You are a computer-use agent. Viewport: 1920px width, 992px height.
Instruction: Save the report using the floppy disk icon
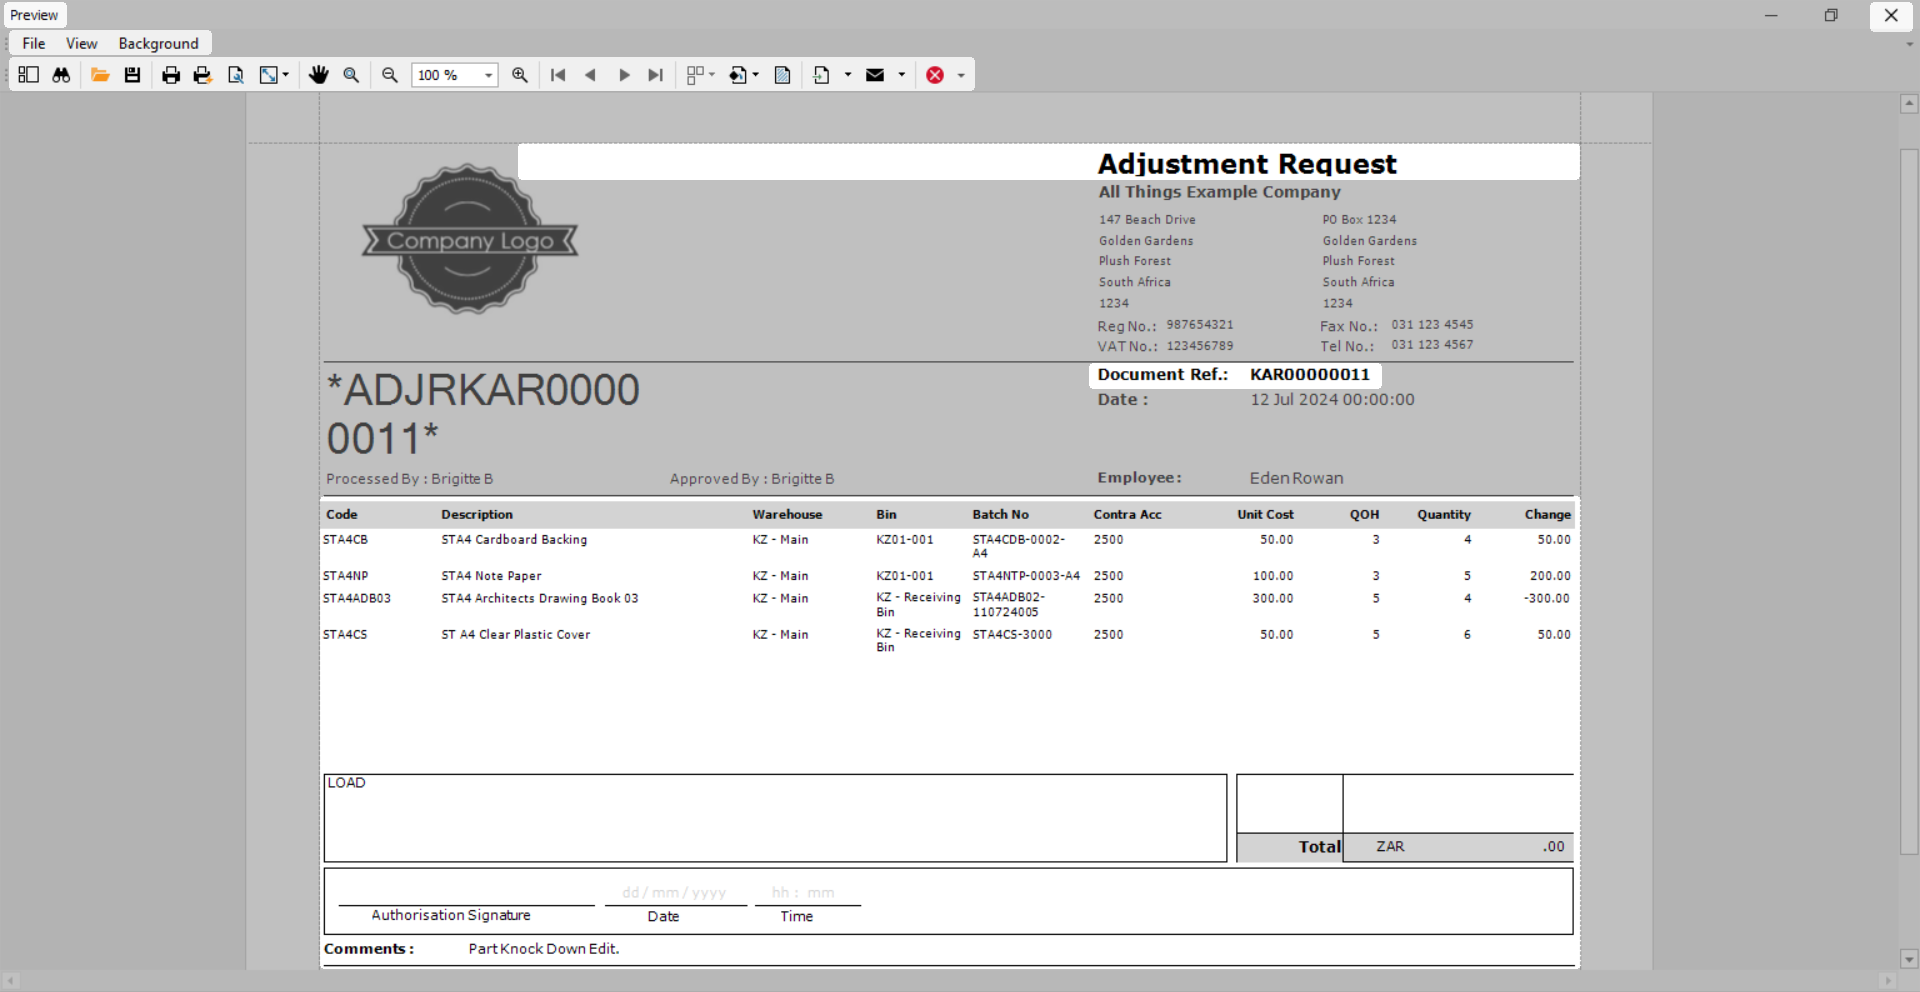(132, 75)
